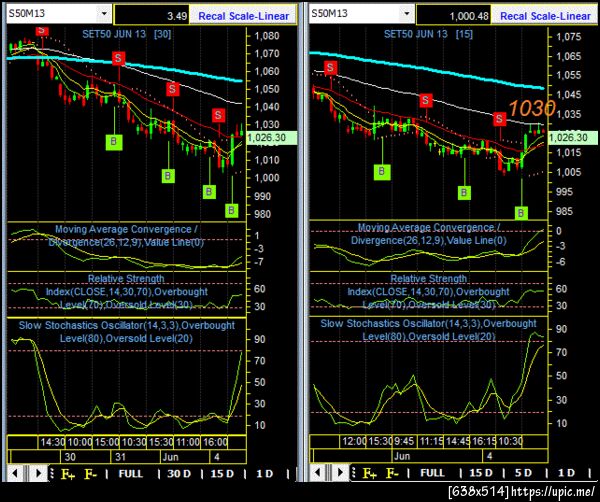Click the 31 date label on left chart axis
The height and width of the screenshot is (502, 600).
(121, 457)
